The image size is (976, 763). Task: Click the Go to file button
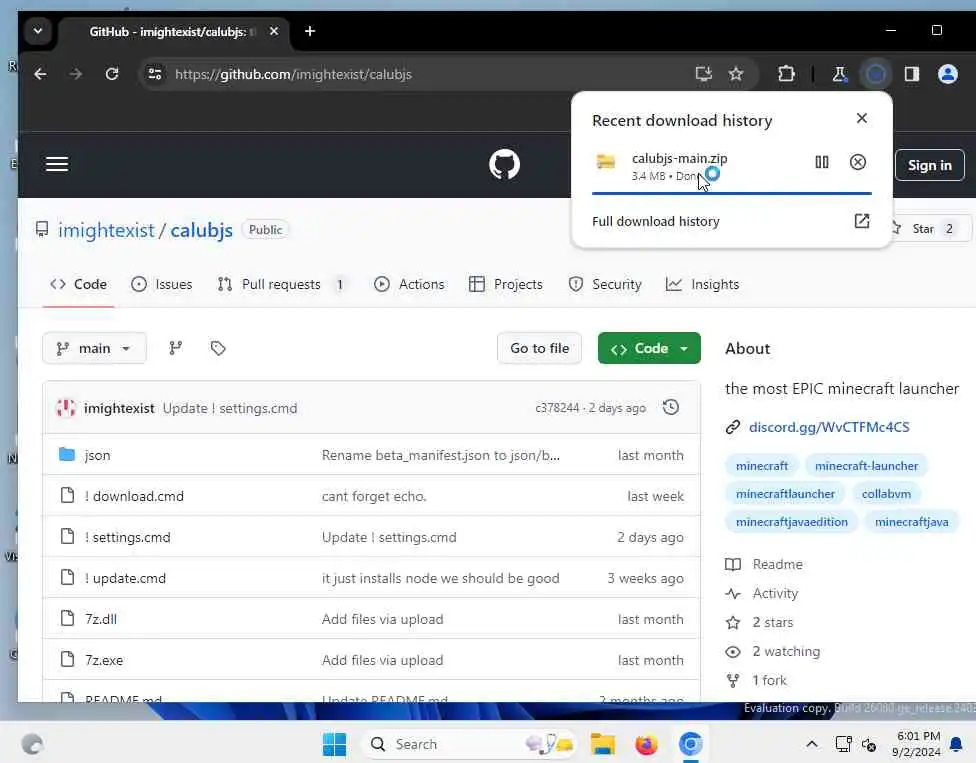540,348
